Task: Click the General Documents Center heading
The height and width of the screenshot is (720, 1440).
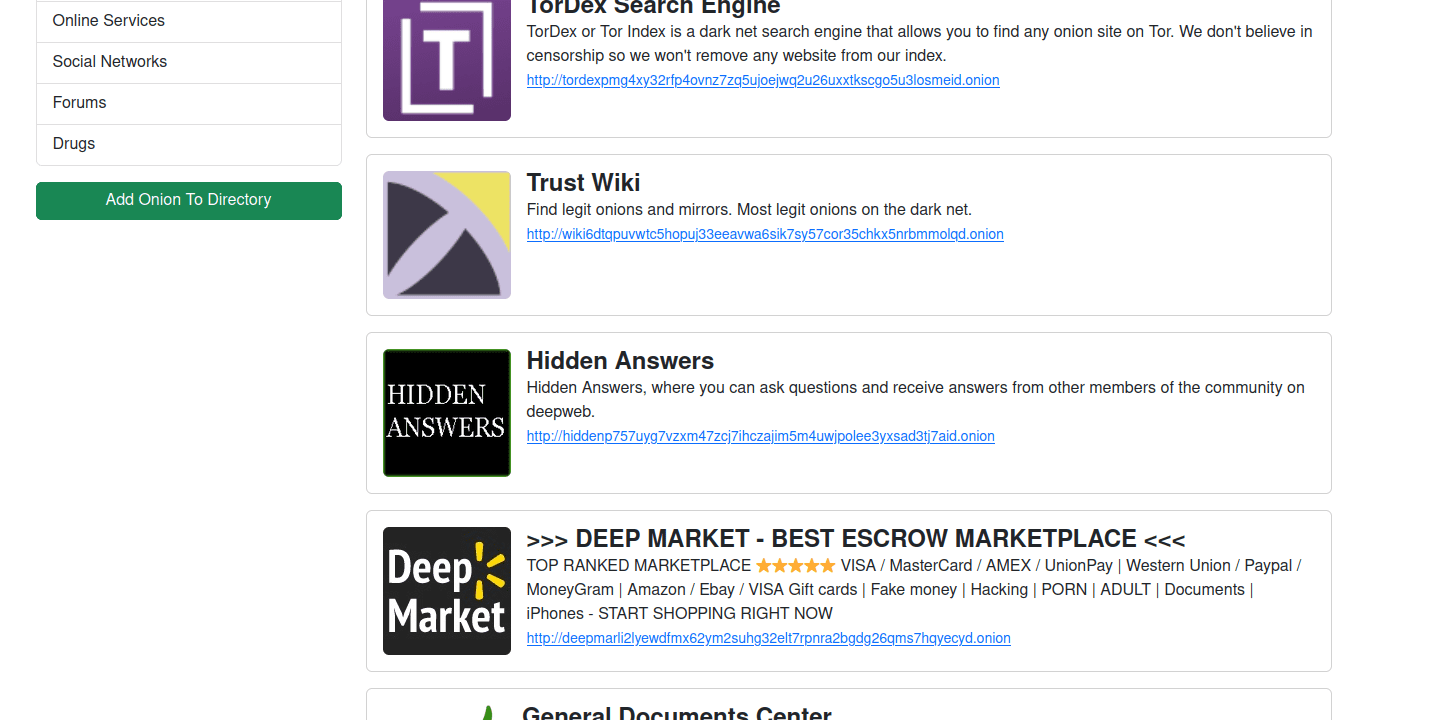Action: [x=677, y=712]
